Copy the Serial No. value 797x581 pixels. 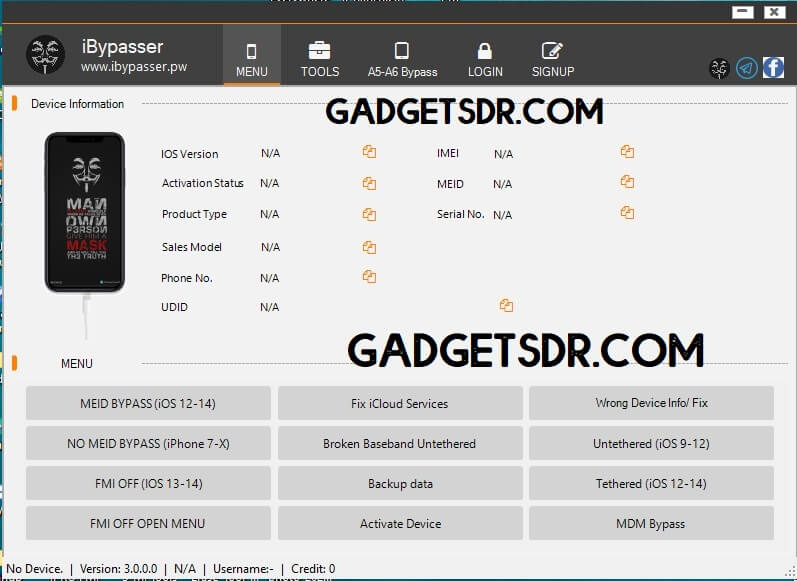[x=627, y=213]
